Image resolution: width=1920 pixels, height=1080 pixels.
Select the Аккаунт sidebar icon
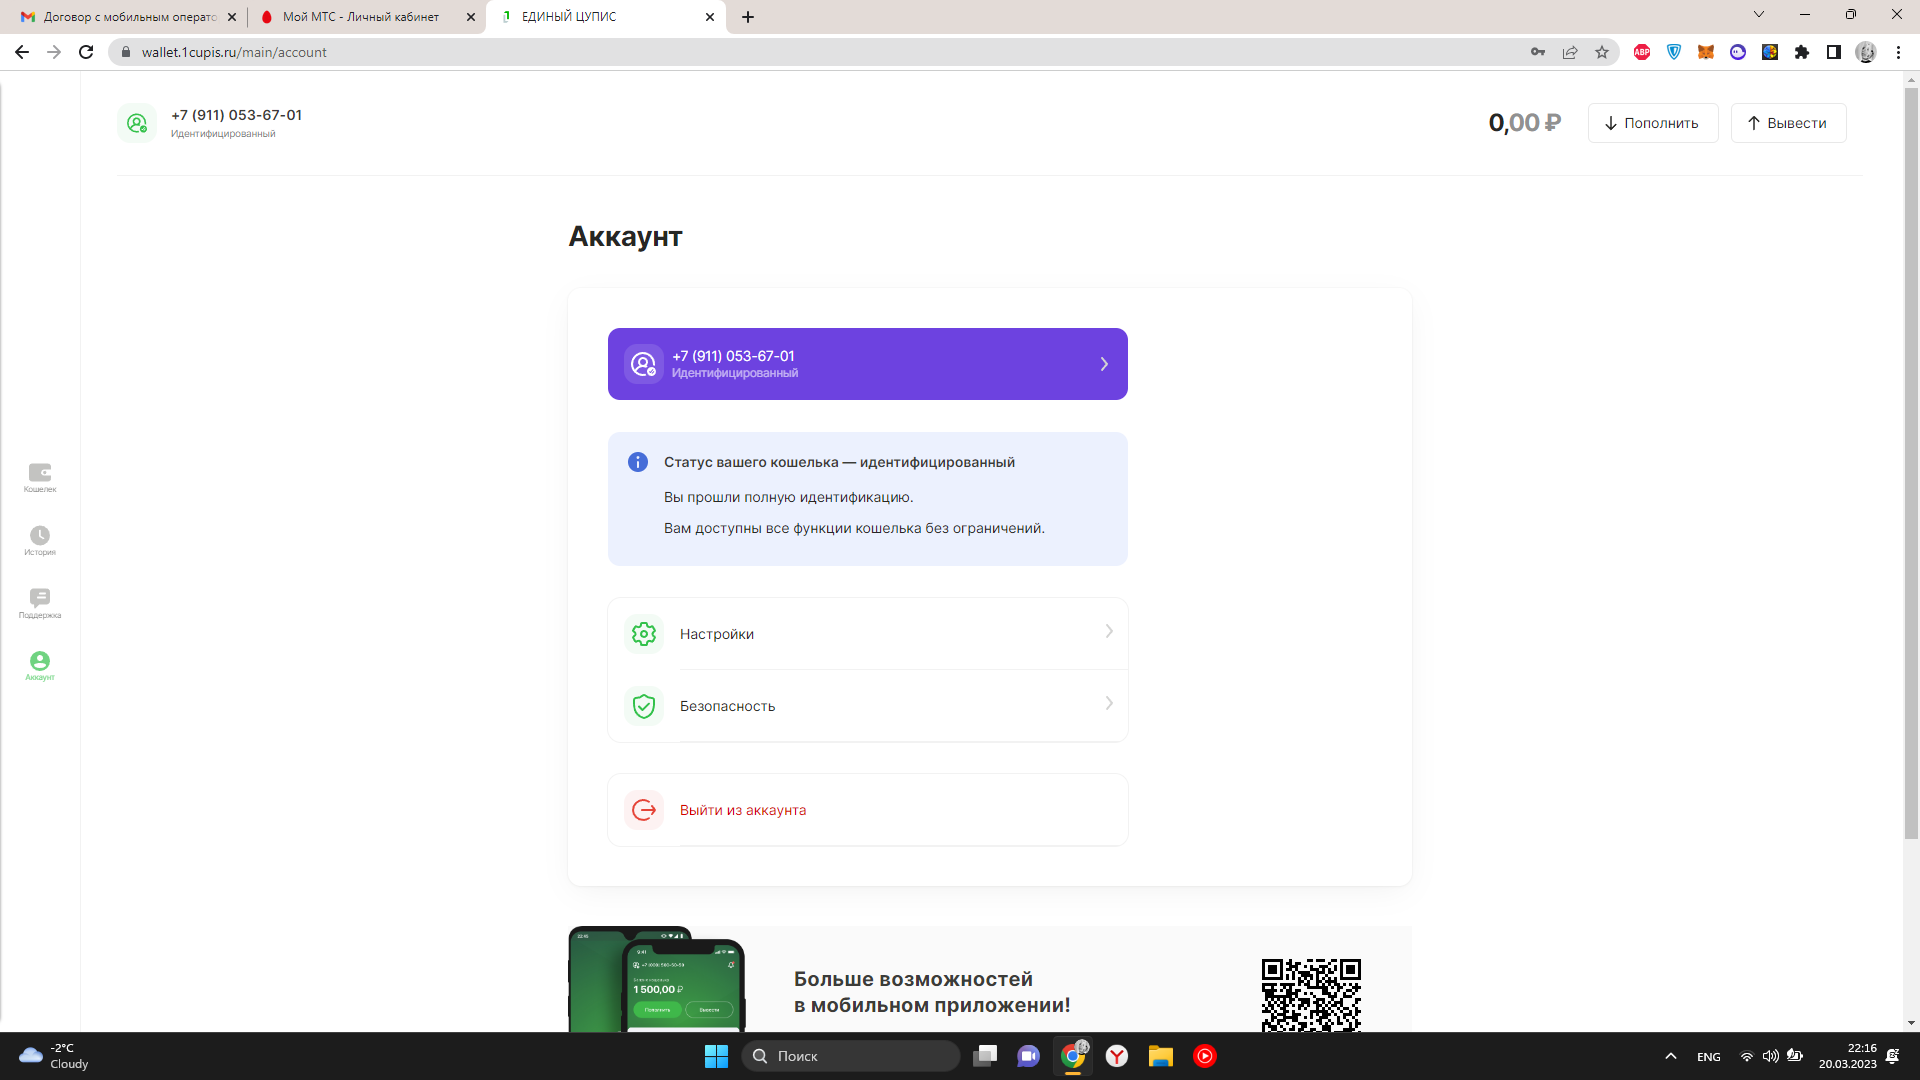pyautogui.click(x=40, y=661)
